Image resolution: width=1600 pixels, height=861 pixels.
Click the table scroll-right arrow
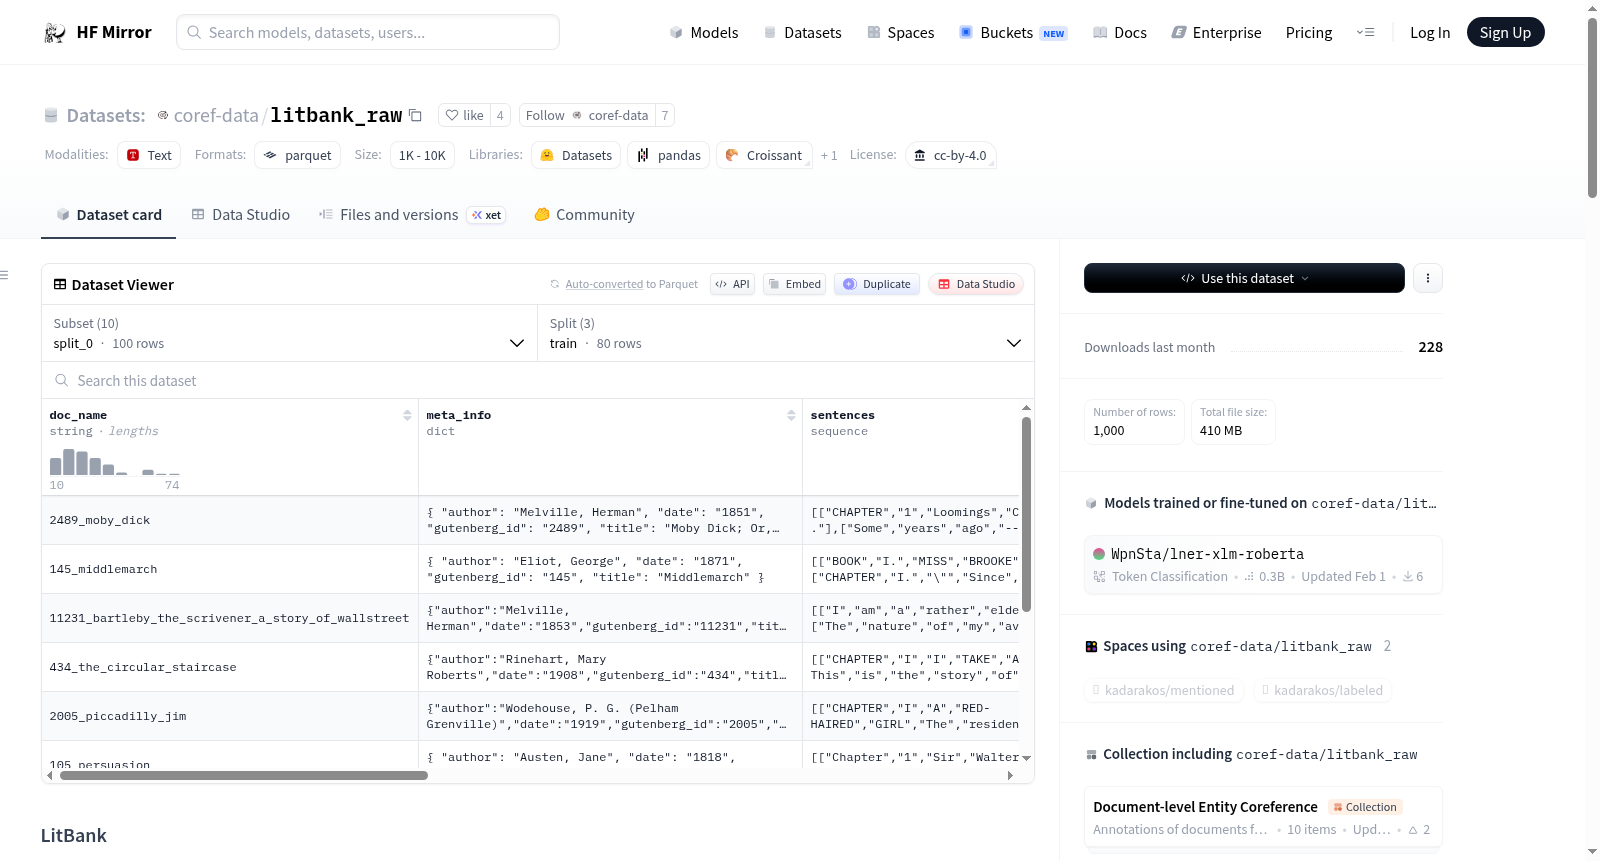pyautogui.click(x=1010, y=775)
